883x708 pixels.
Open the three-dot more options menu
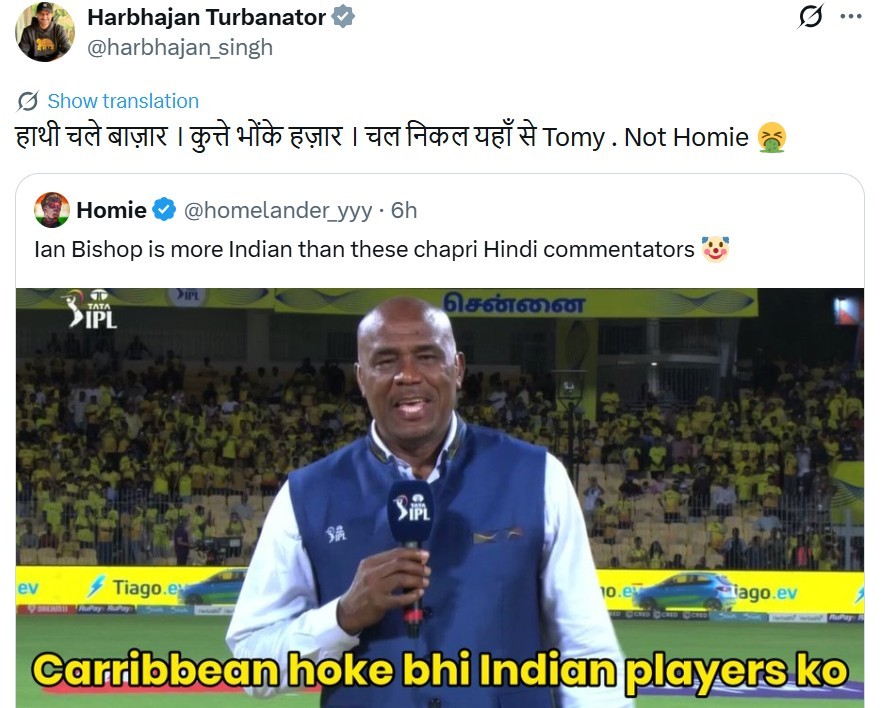tap(850, 16)
